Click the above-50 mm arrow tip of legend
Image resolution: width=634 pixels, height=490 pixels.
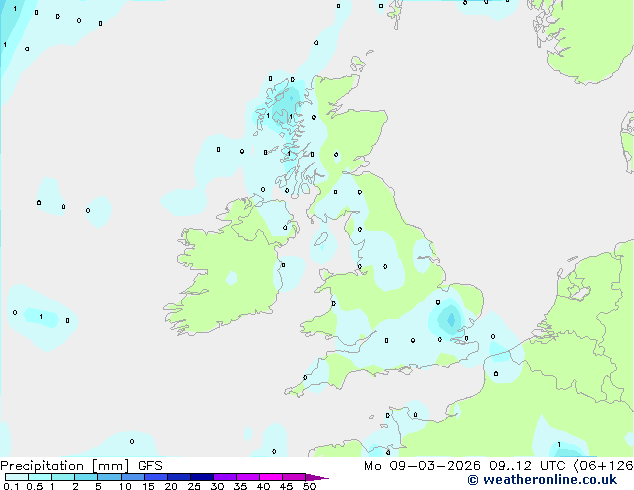[317, 477]
